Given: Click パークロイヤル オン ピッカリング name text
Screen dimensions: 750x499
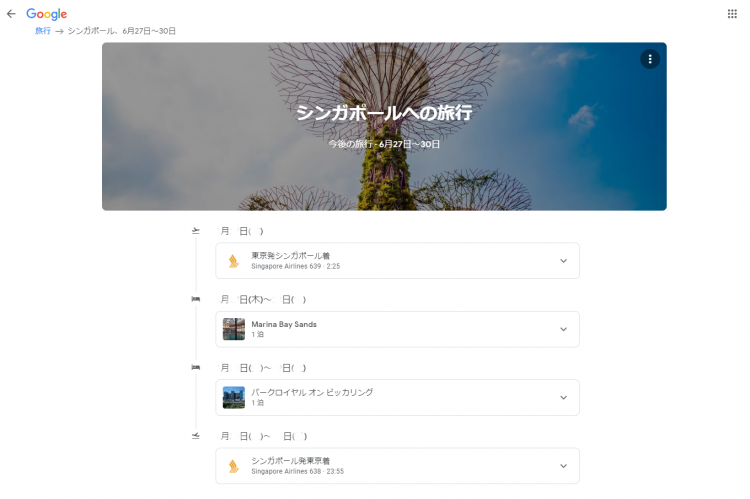Looking at the screenshot, I should [312, 392].
